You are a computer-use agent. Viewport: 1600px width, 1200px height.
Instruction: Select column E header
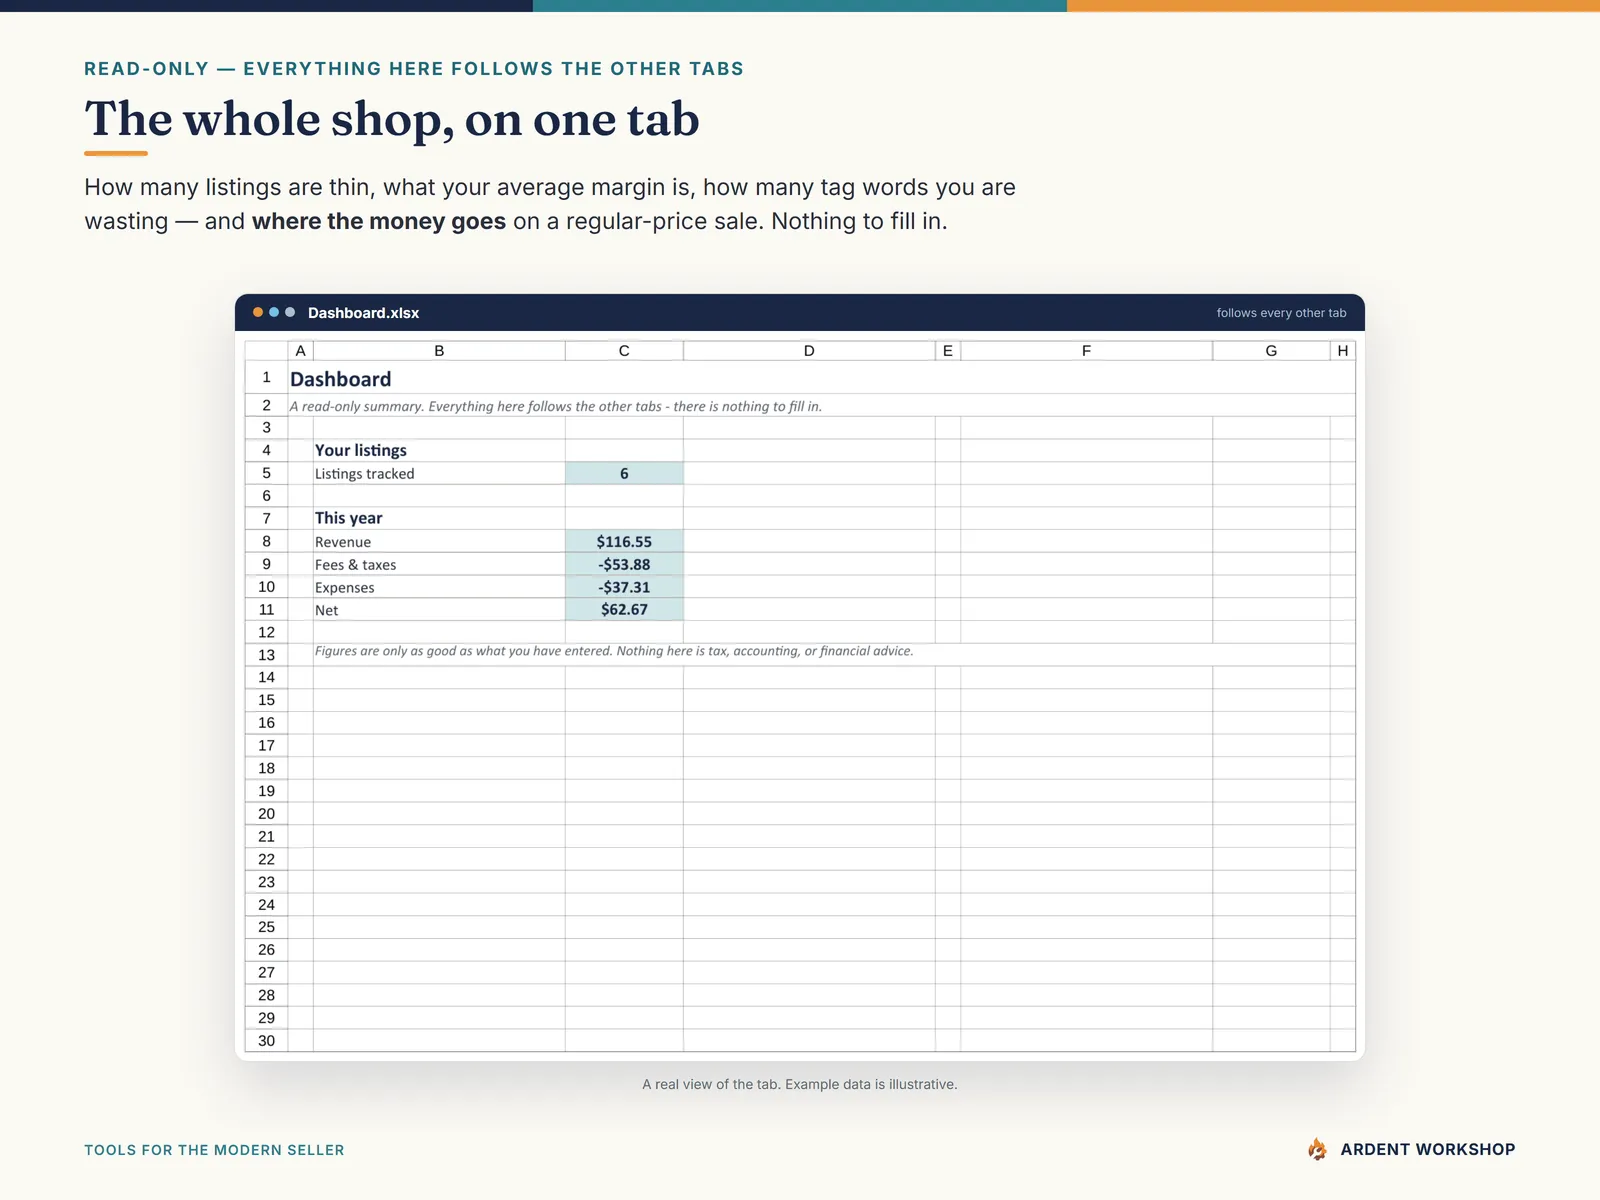coord(948,351)
